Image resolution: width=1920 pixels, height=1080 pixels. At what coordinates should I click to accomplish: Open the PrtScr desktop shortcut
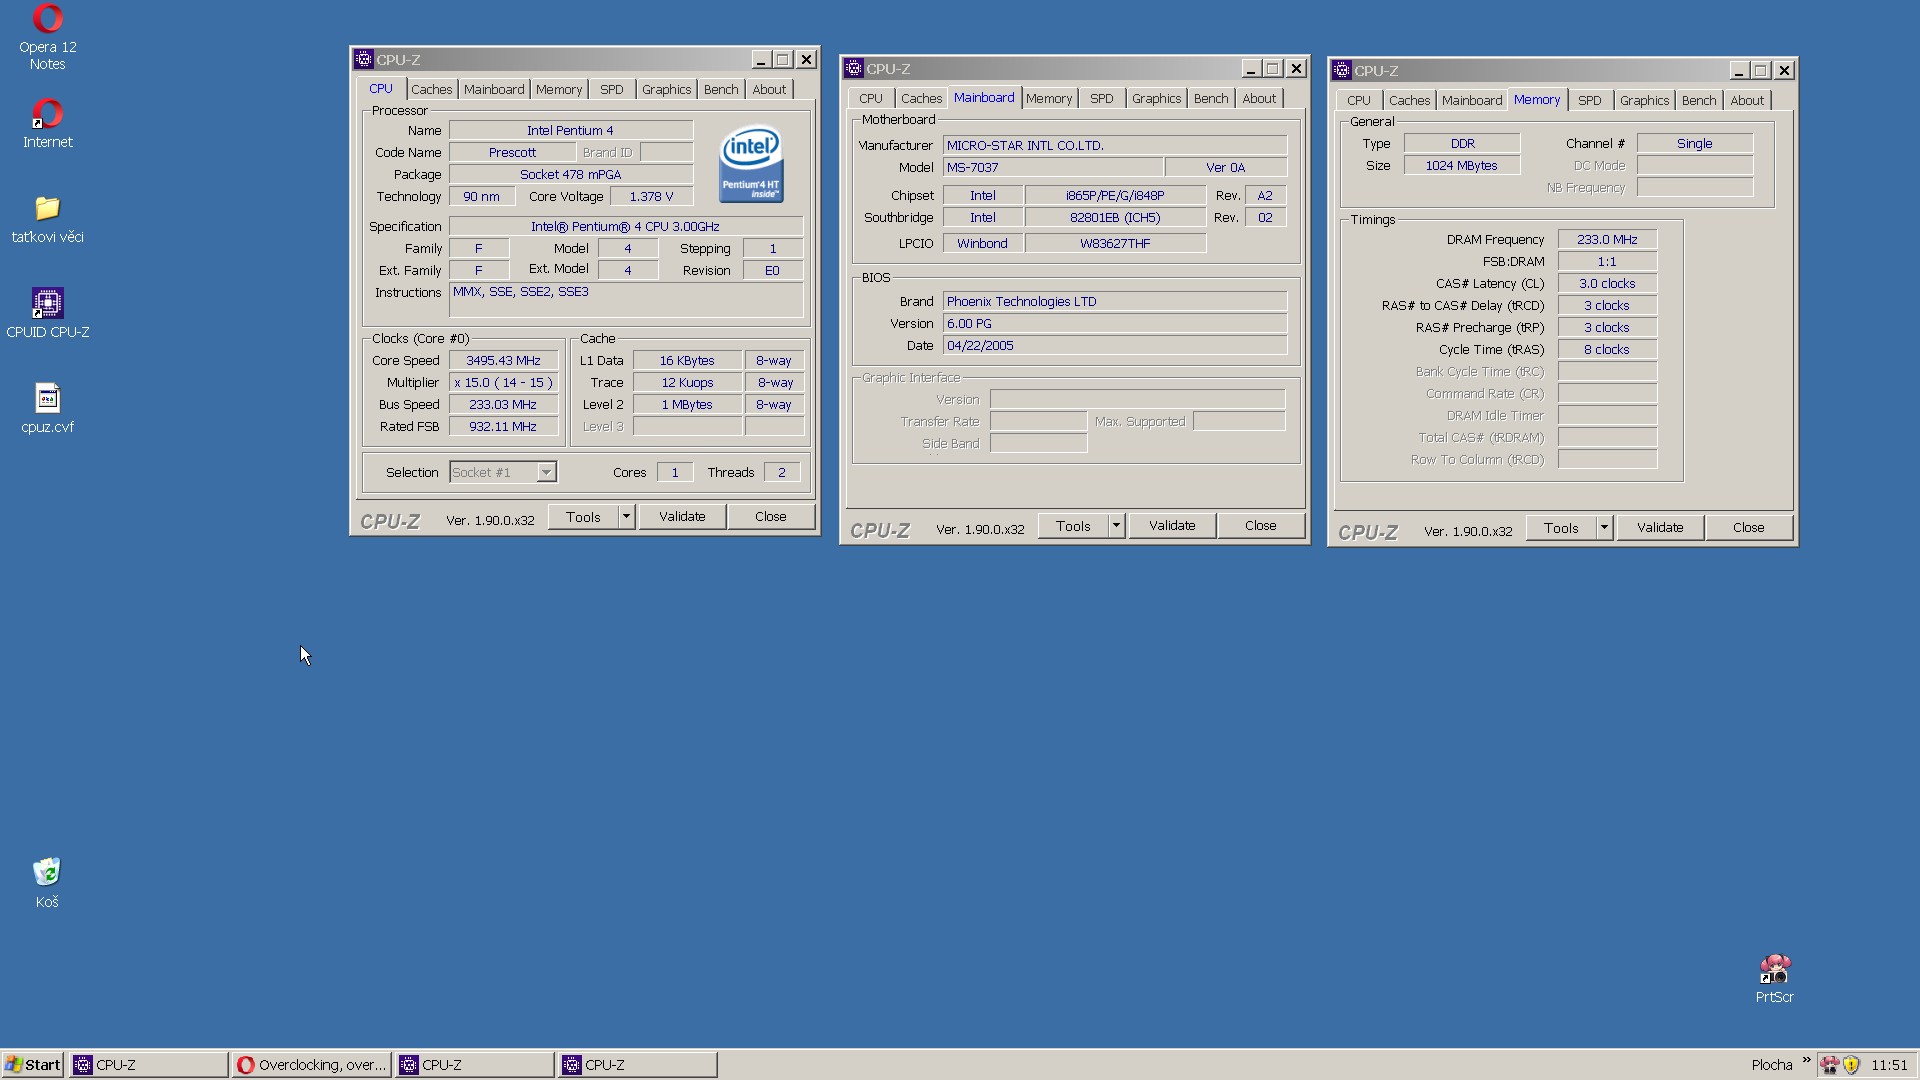point(1774,978)
